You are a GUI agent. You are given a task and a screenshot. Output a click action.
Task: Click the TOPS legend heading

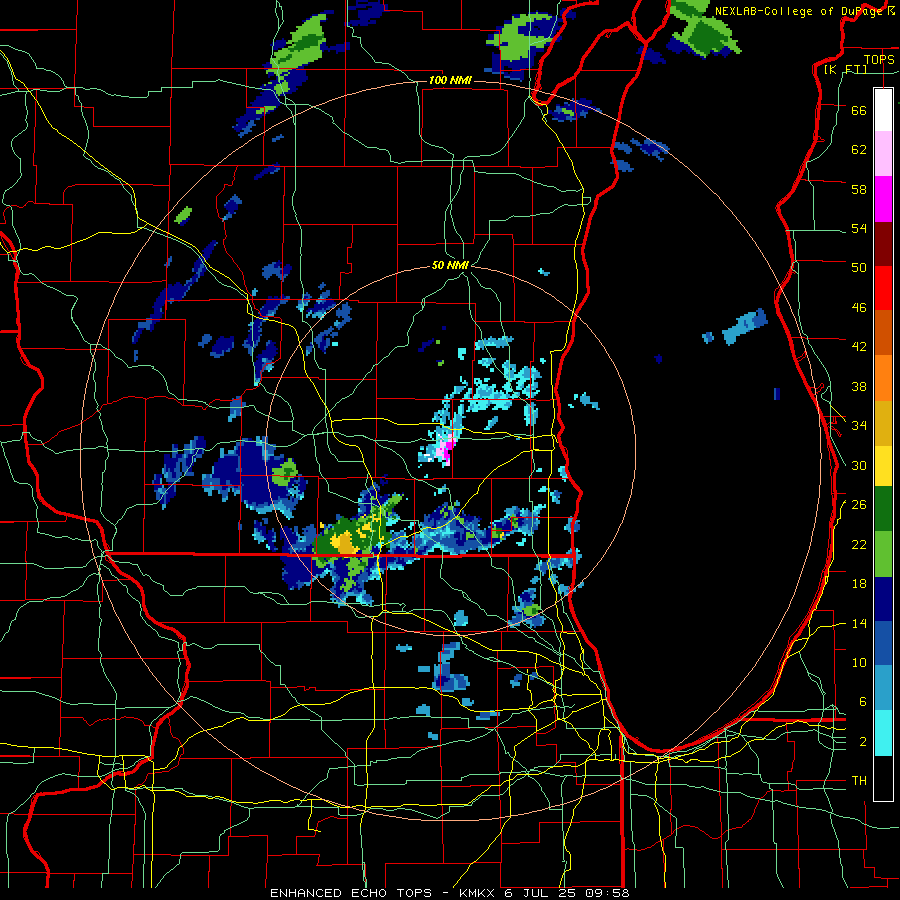tap(879, 59)
